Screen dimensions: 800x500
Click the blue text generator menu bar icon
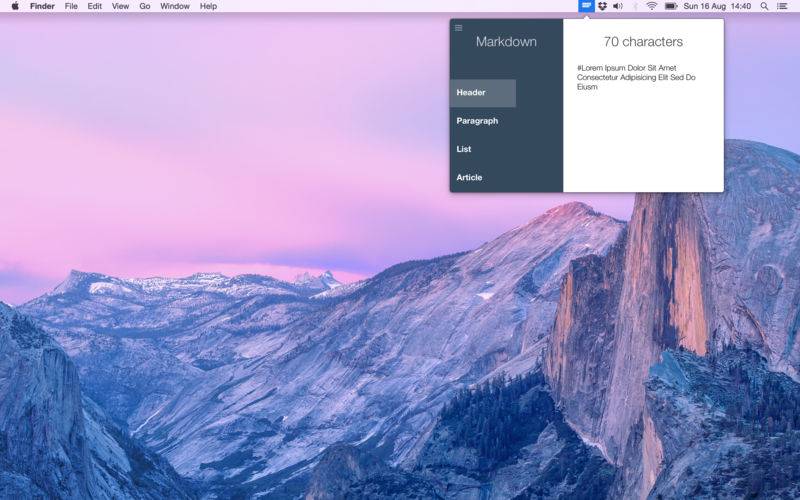(586, 6)
